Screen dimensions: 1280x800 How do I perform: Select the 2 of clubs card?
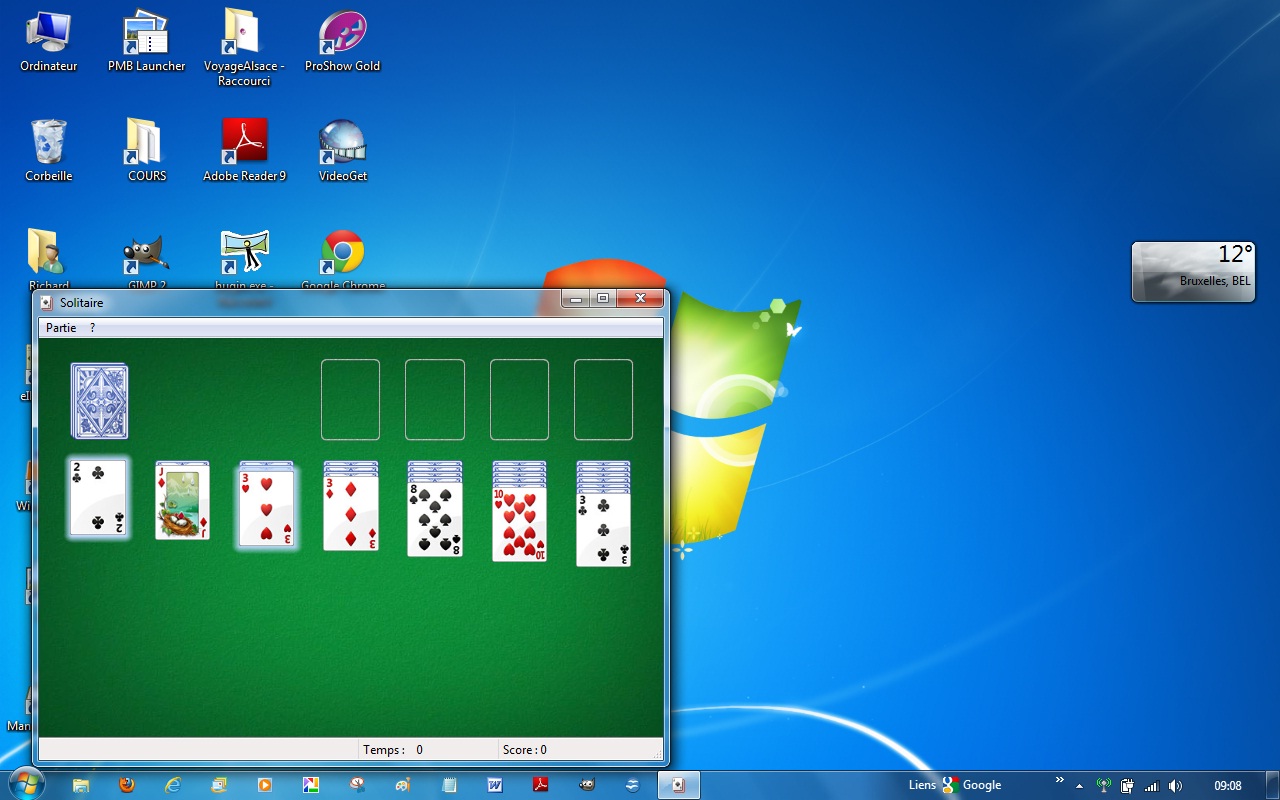tap(98, 498)
